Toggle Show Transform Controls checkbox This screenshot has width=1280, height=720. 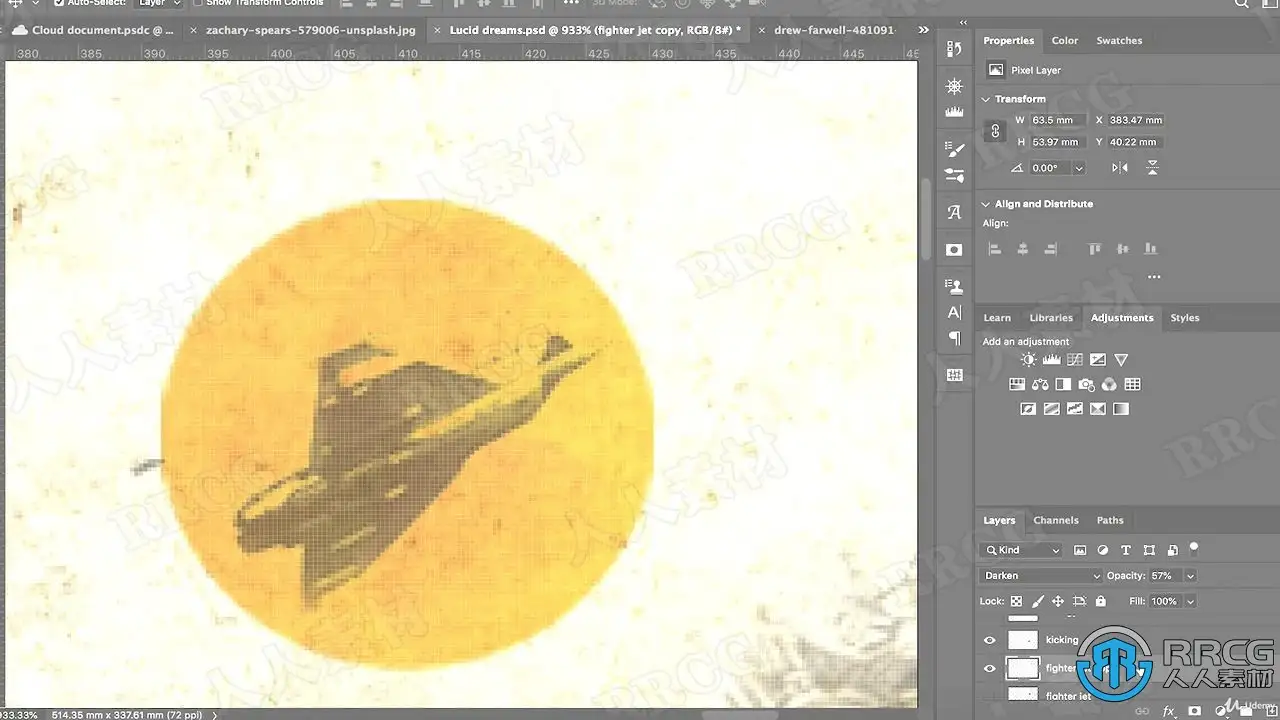pyautogui.click(x=197, y=3)
